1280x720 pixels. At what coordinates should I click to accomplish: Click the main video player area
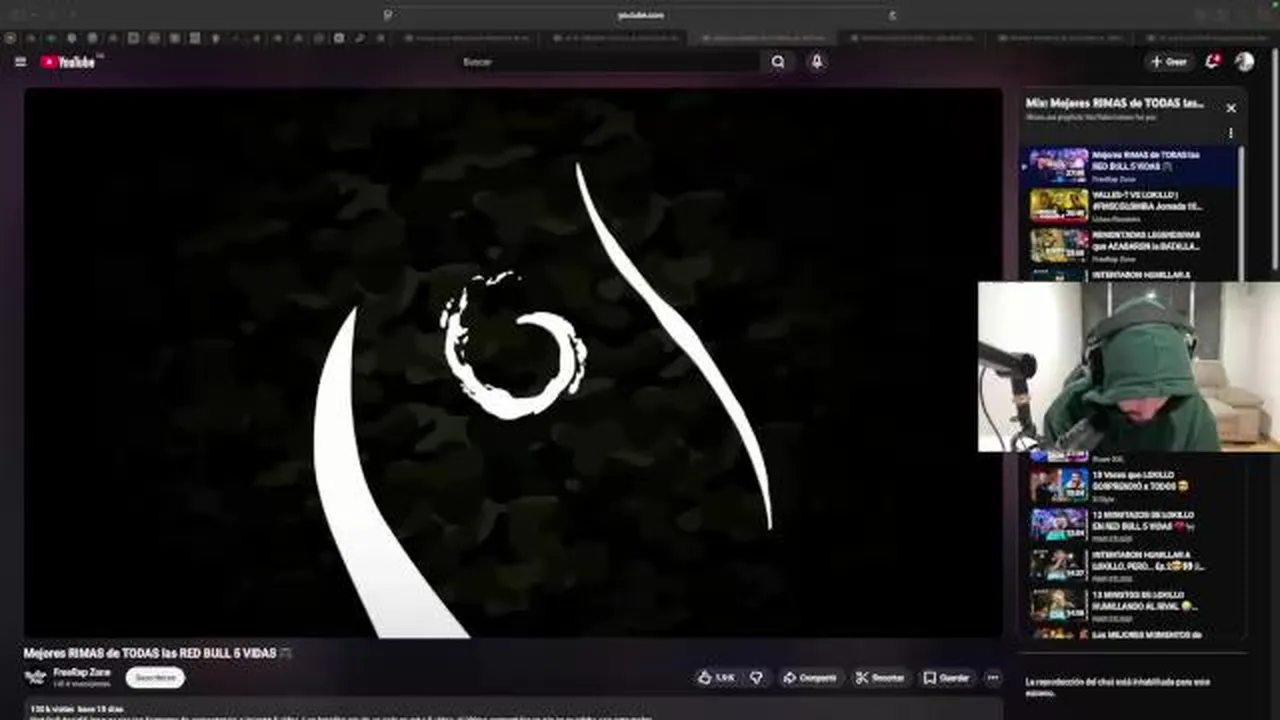[513, 362]
